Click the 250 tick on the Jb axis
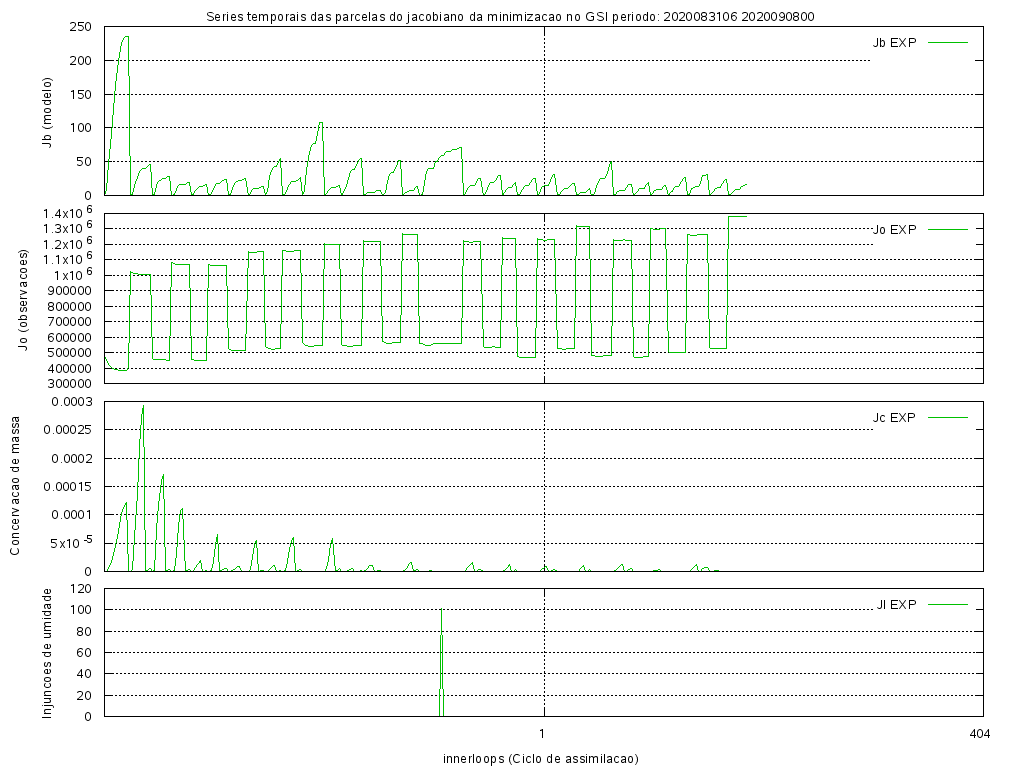The height and width of the screenshot is (768, 1024). coord(81,27)
